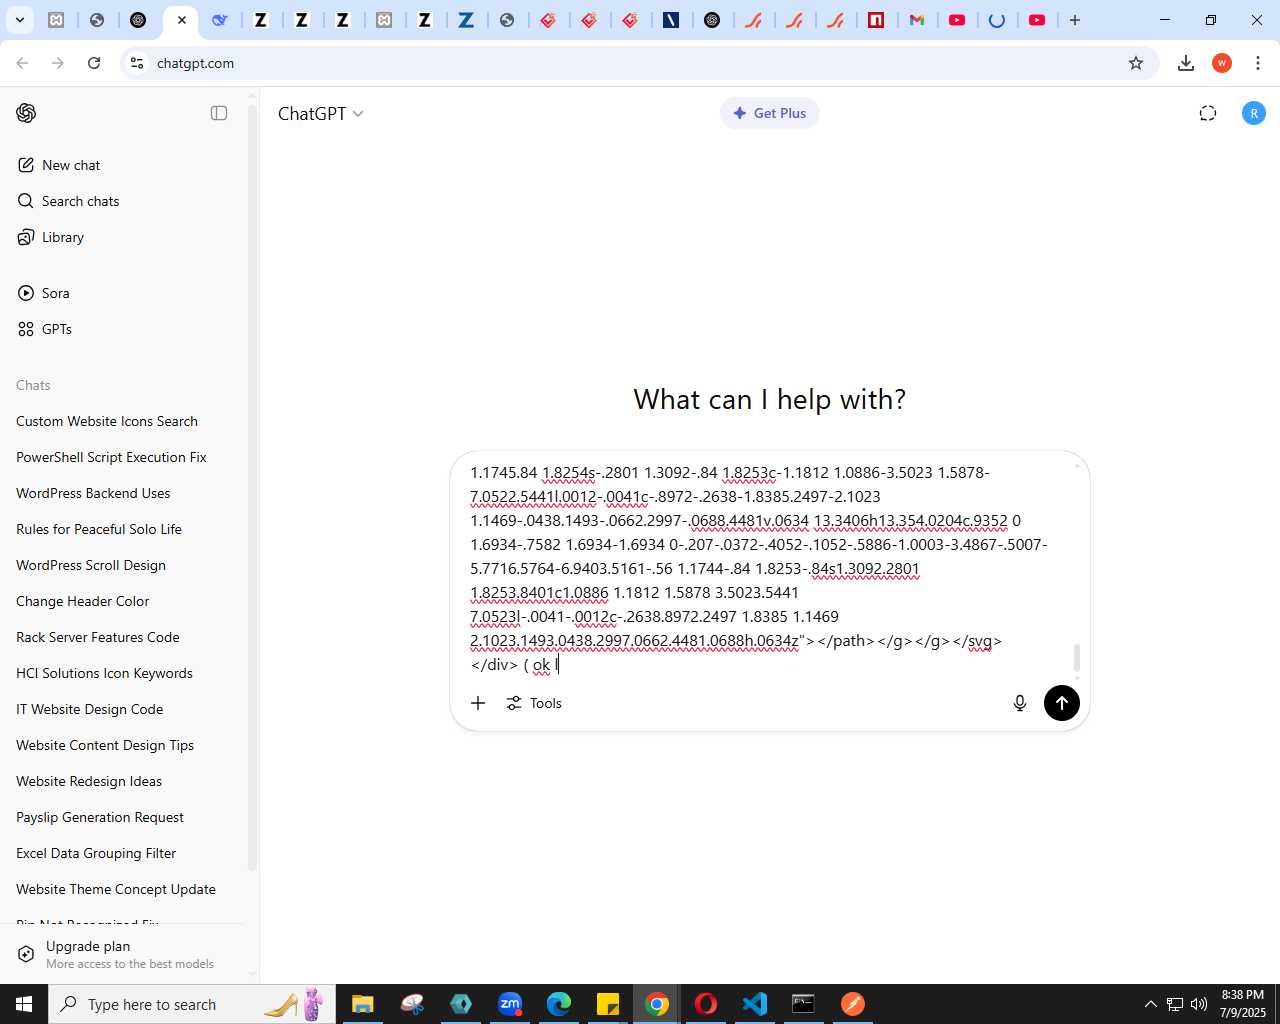Image resolution: width=1280 pixels, height=1024 pixels.
Task: Click the volume speaker icon in tray
Action: click(1199, 1004)
